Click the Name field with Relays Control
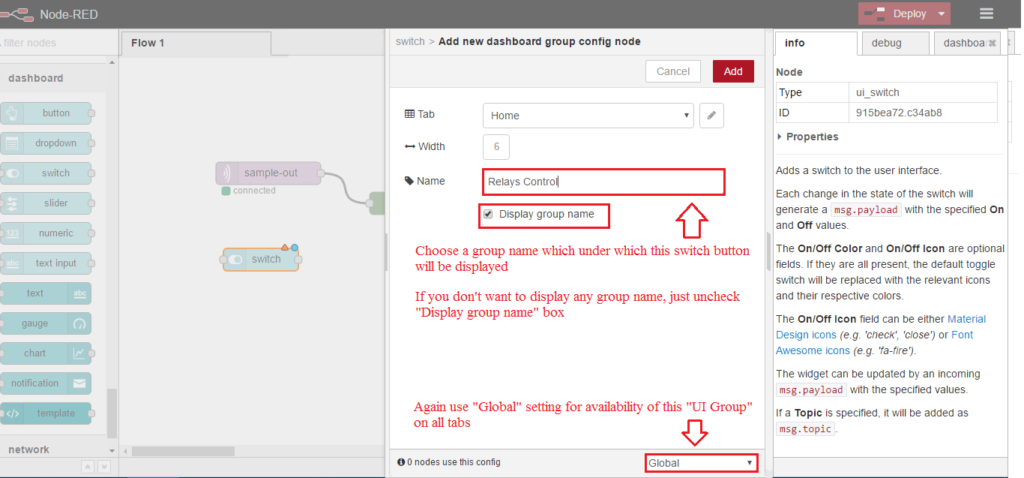 click(603, 182)
